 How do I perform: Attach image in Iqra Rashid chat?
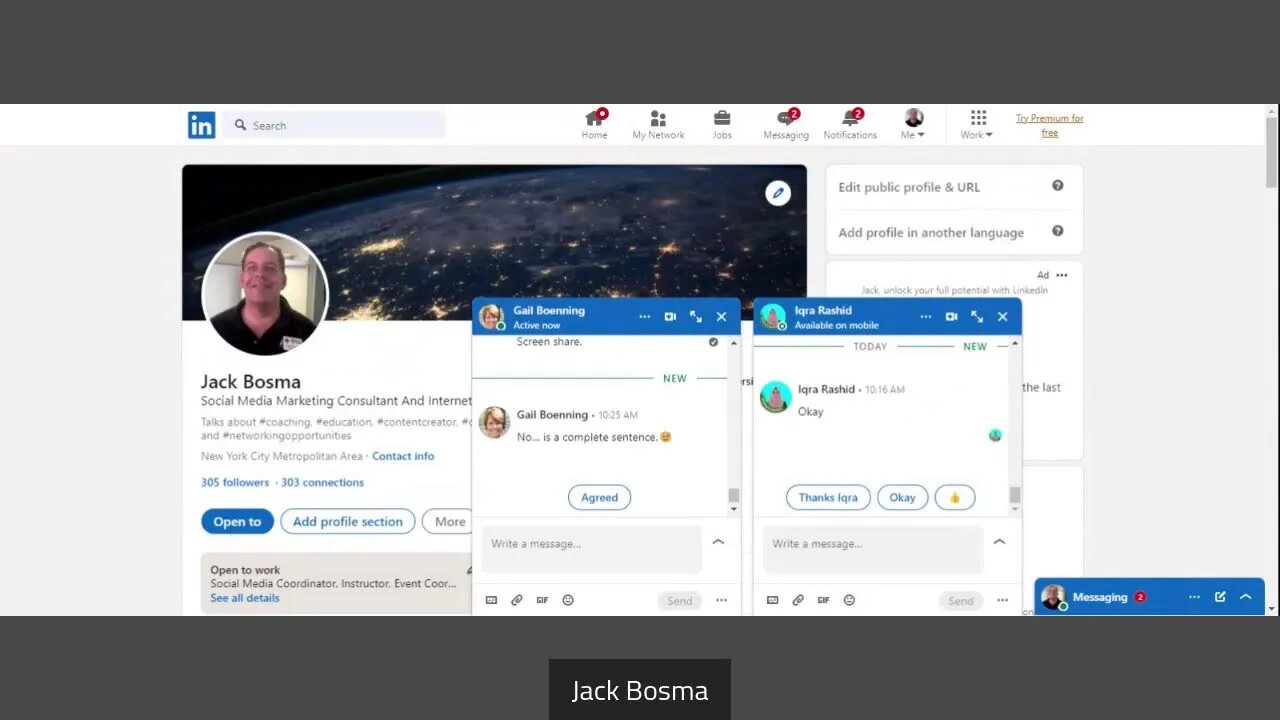click(x=772, y=600)
